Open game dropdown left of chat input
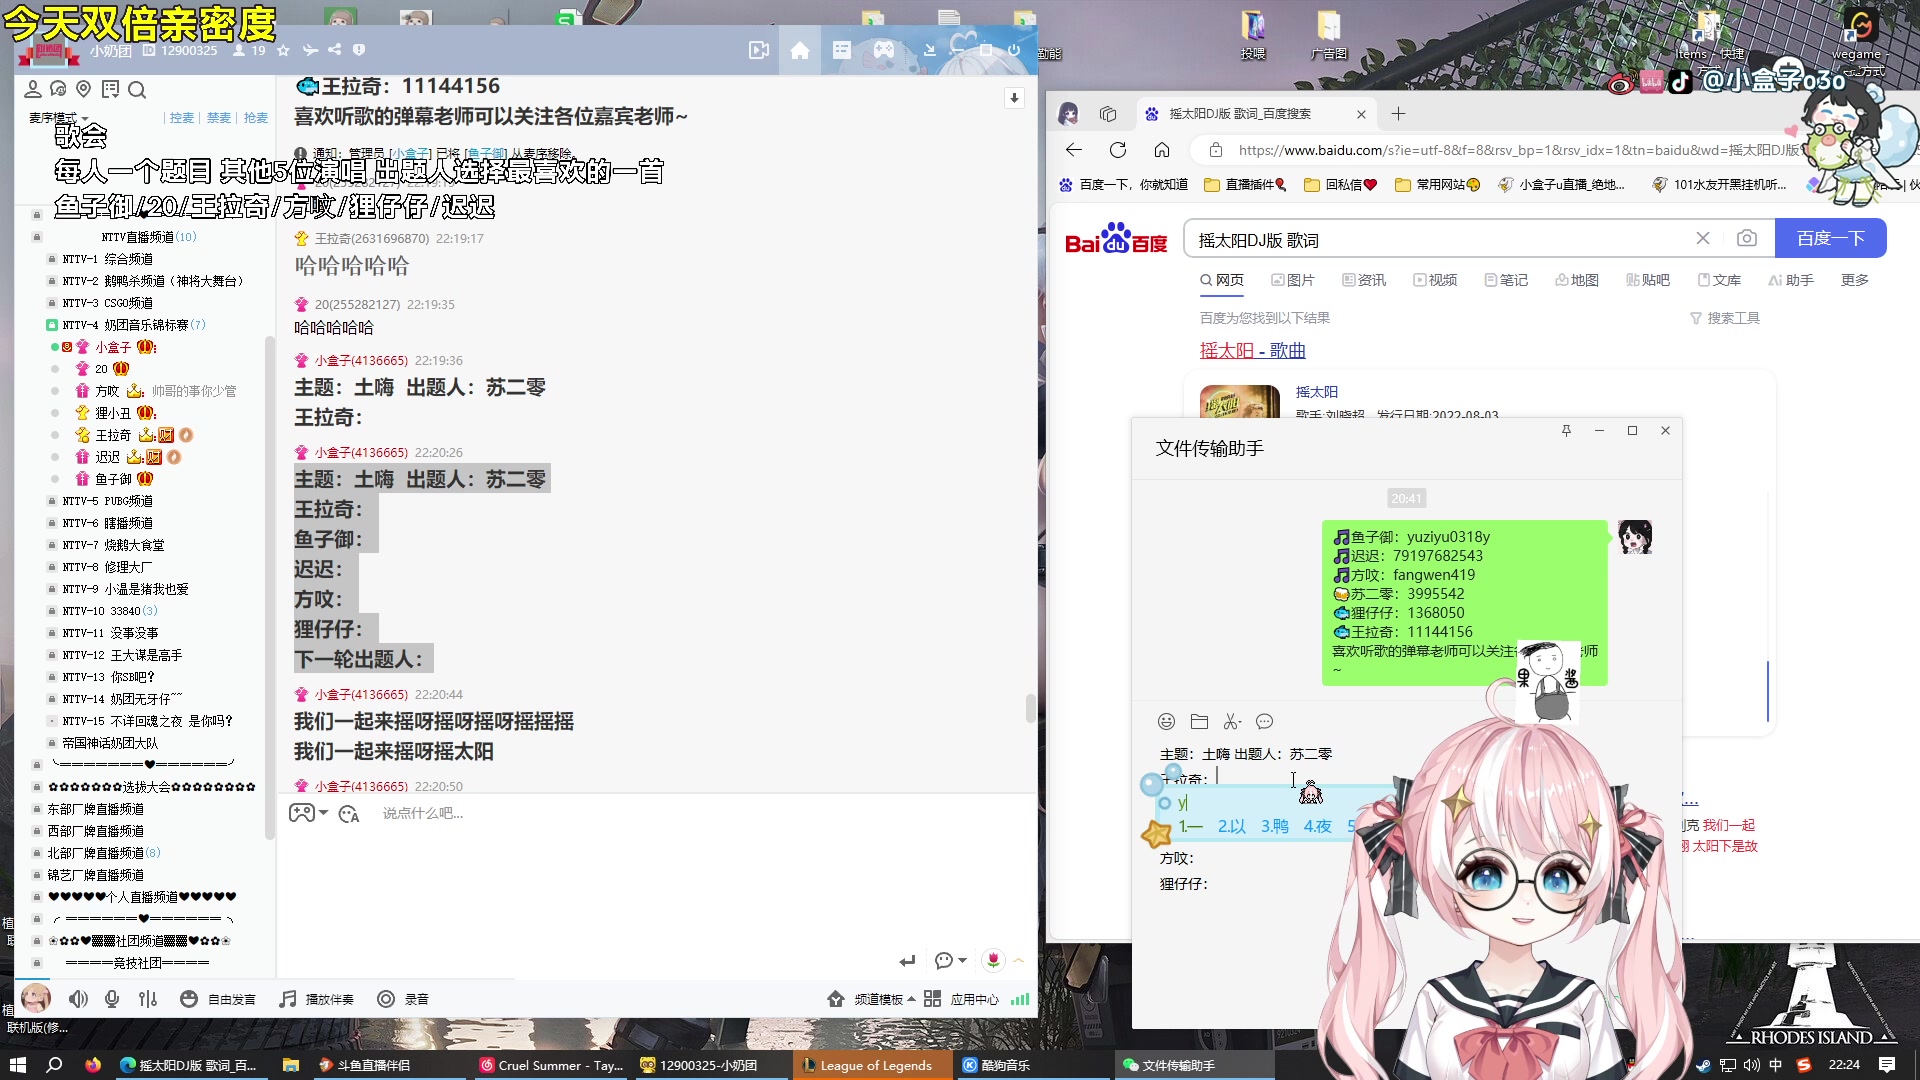Viewport: 1920px width, 1080px height. click(308, 813)
